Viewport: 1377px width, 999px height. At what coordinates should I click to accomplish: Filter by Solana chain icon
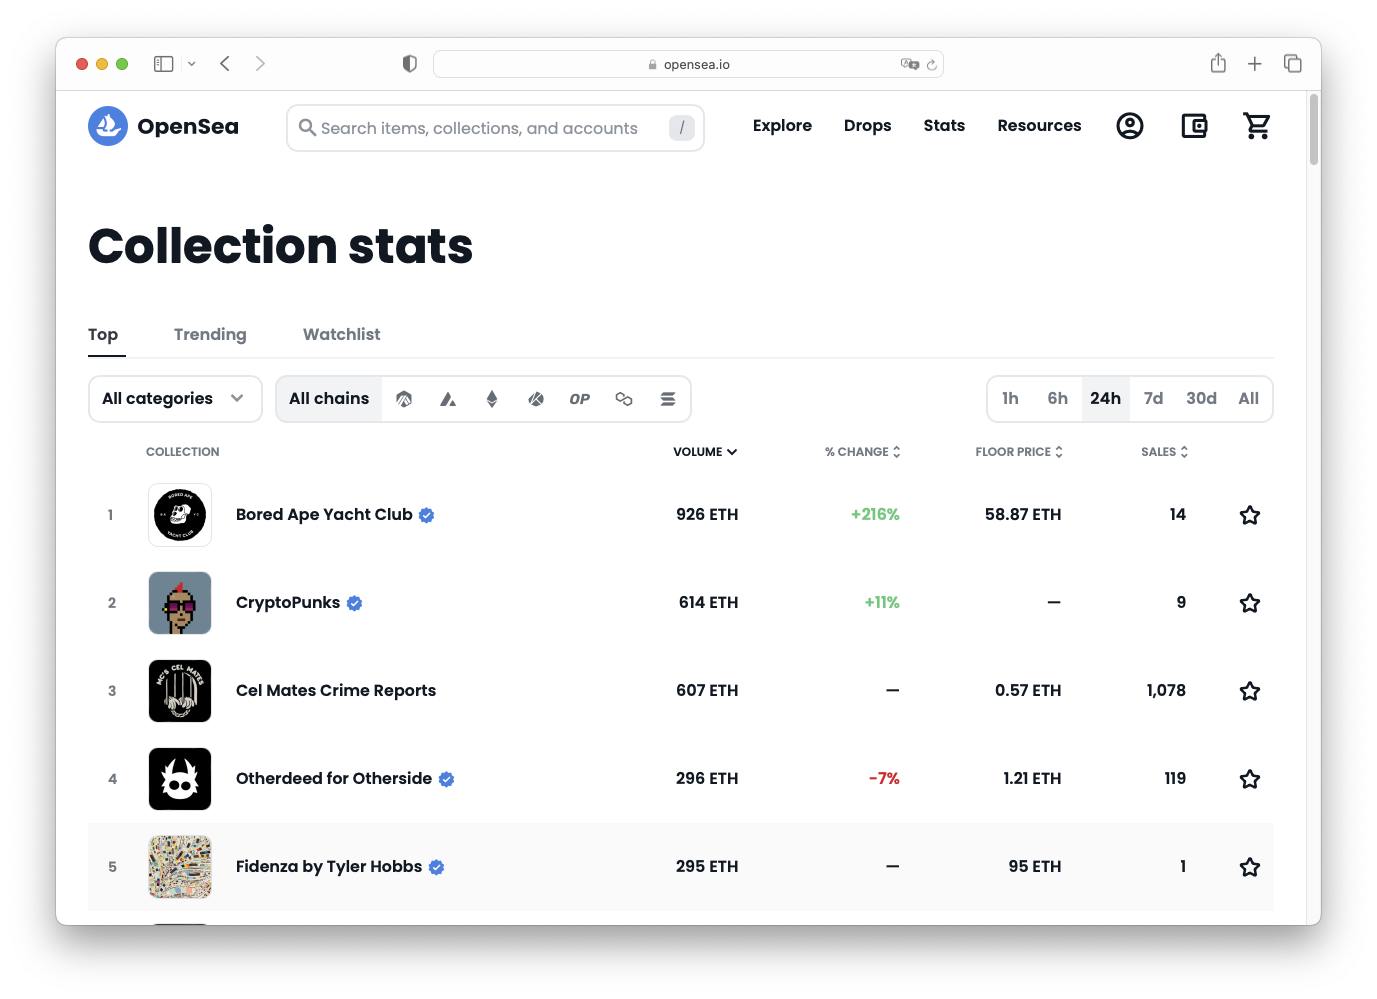(668, 399)
